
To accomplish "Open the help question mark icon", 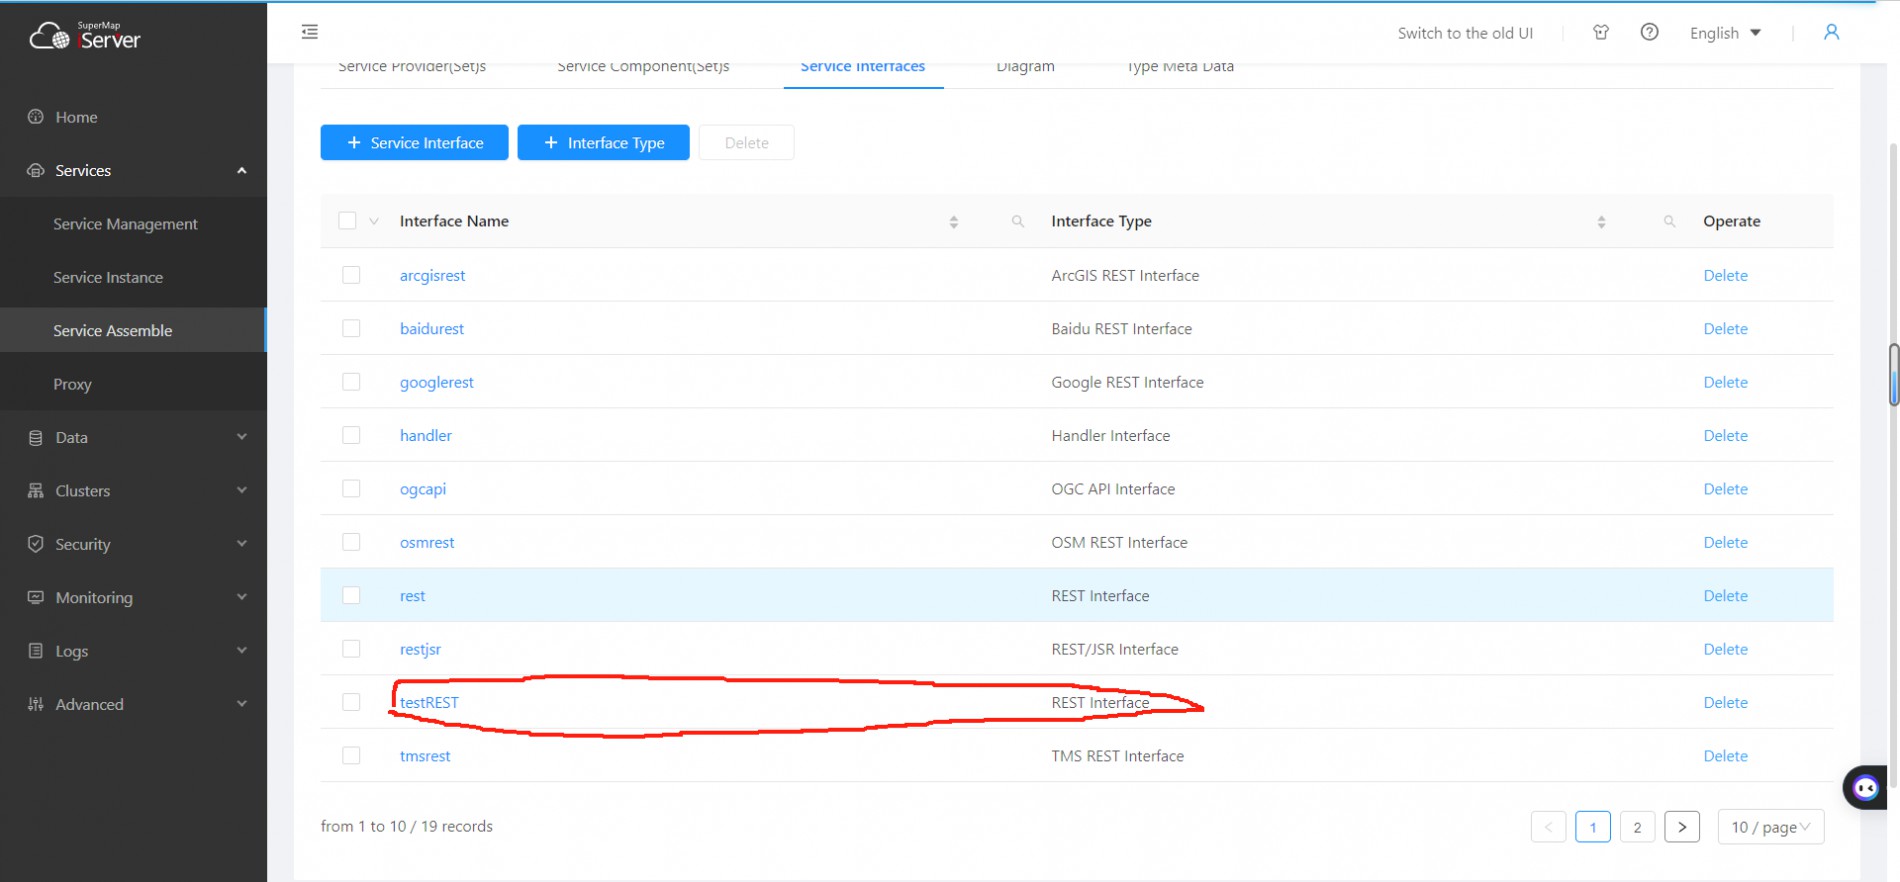I will 1650,32.
